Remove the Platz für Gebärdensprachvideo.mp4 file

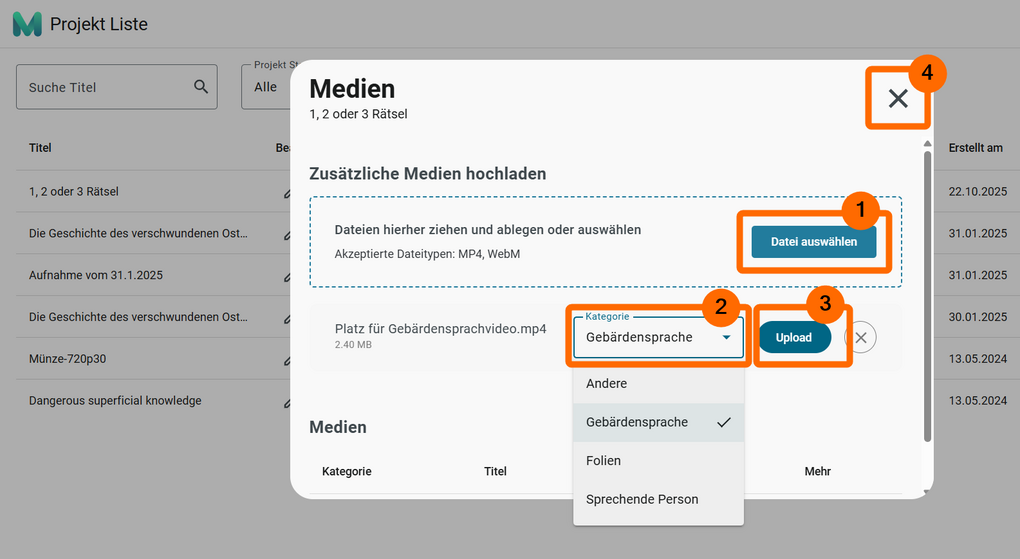(x=860, y=338)
